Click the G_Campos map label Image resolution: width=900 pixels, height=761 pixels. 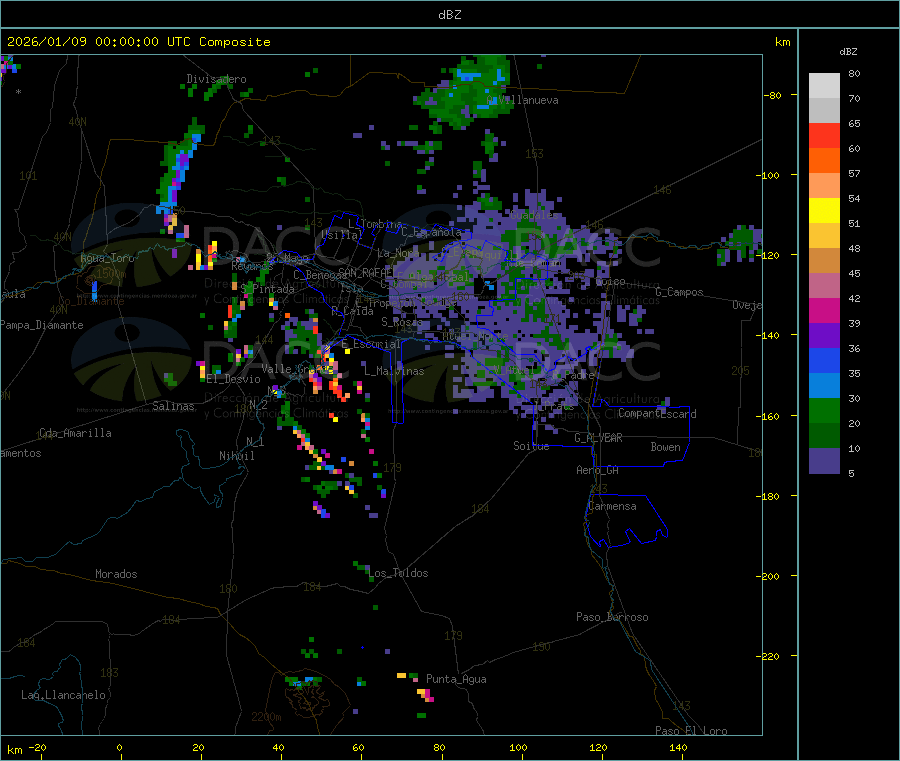[680, 292]
